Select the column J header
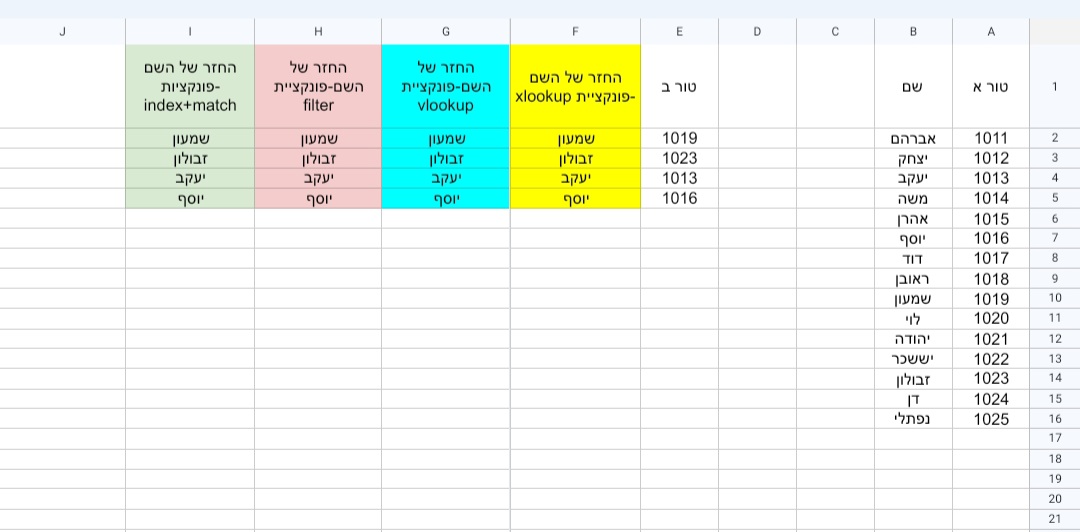The width and height of the screenshot is (1080, 532). [x=62, y=31]
